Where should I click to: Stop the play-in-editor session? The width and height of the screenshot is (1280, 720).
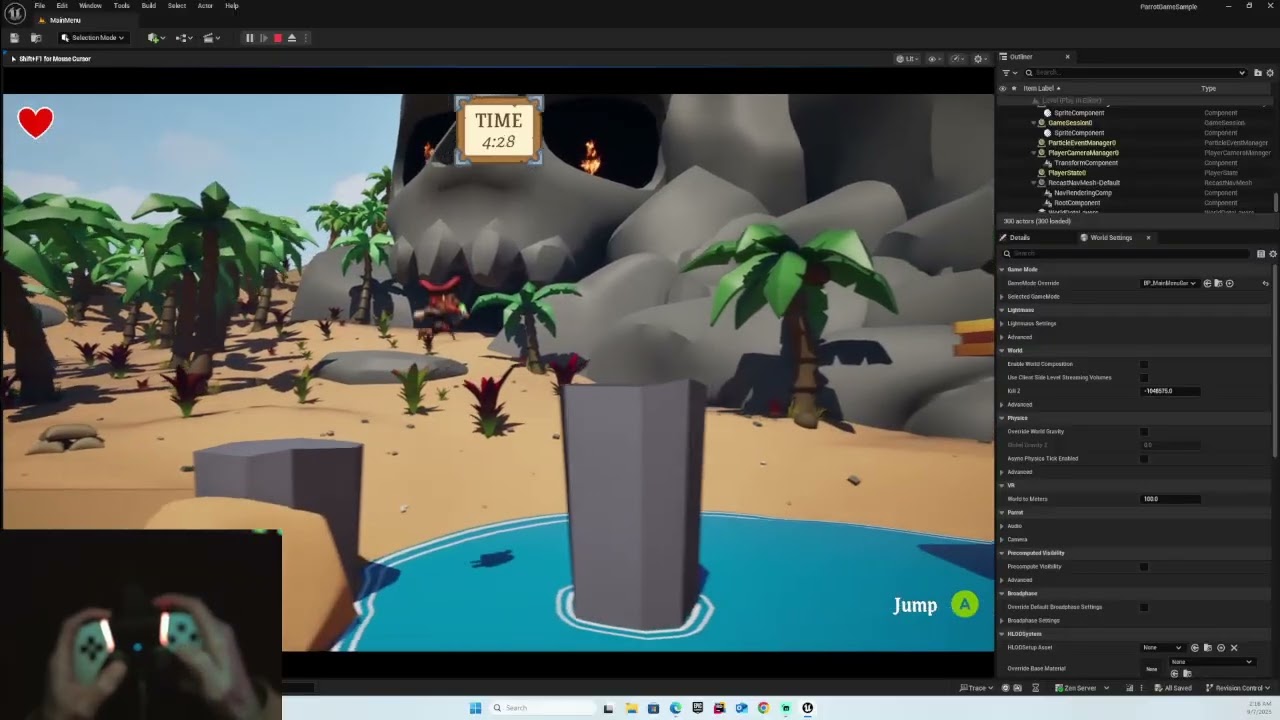[x=278, y=38]
